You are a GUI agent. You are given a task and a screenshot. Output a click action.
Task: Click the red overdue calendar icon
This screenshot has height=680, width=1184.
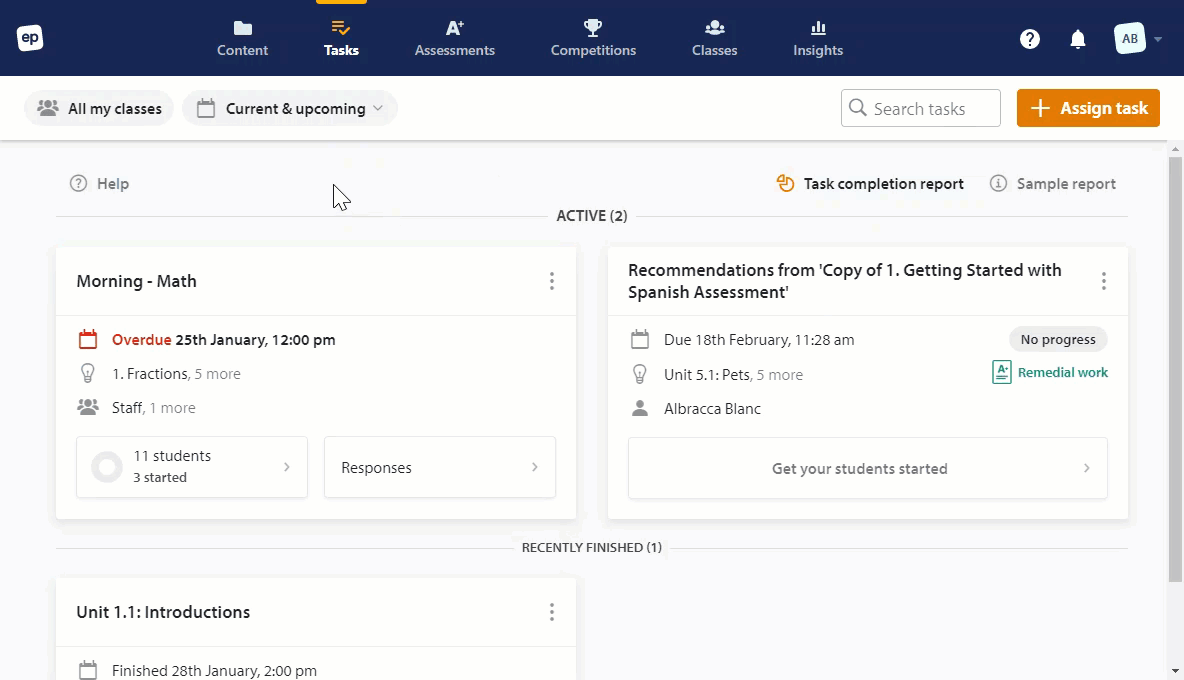coord(88,339)
